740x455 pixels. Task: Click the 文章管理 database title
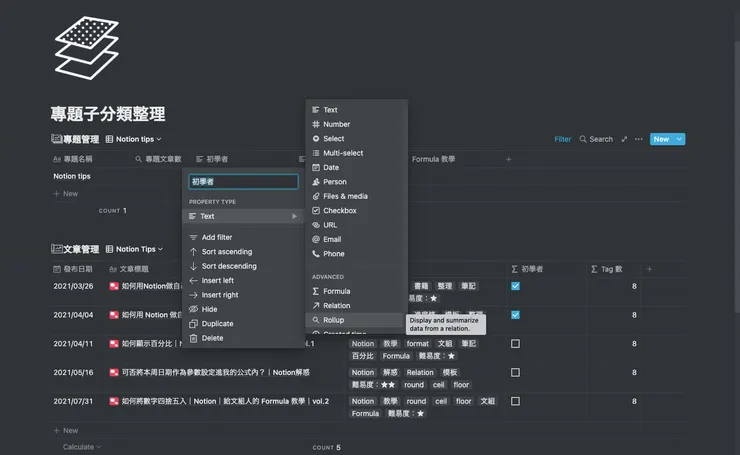tap(81, 249)
